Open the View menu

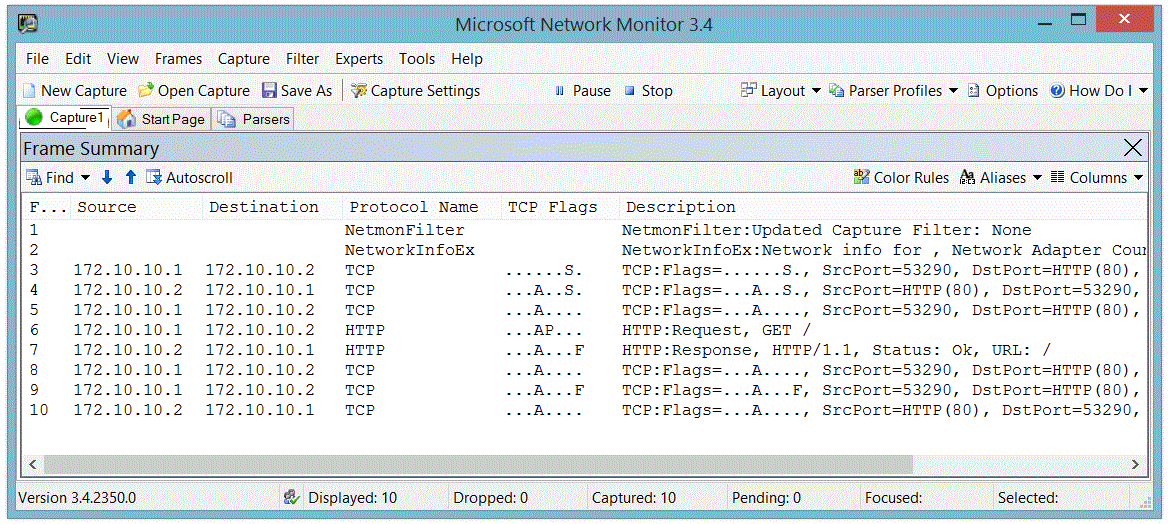123,59
